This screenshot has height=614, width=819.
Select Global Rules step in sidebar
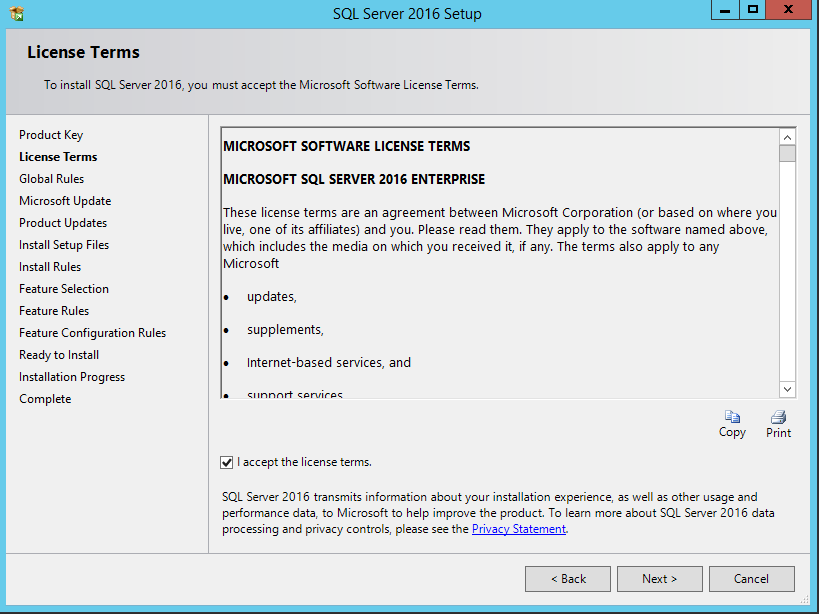click(52, 179)
